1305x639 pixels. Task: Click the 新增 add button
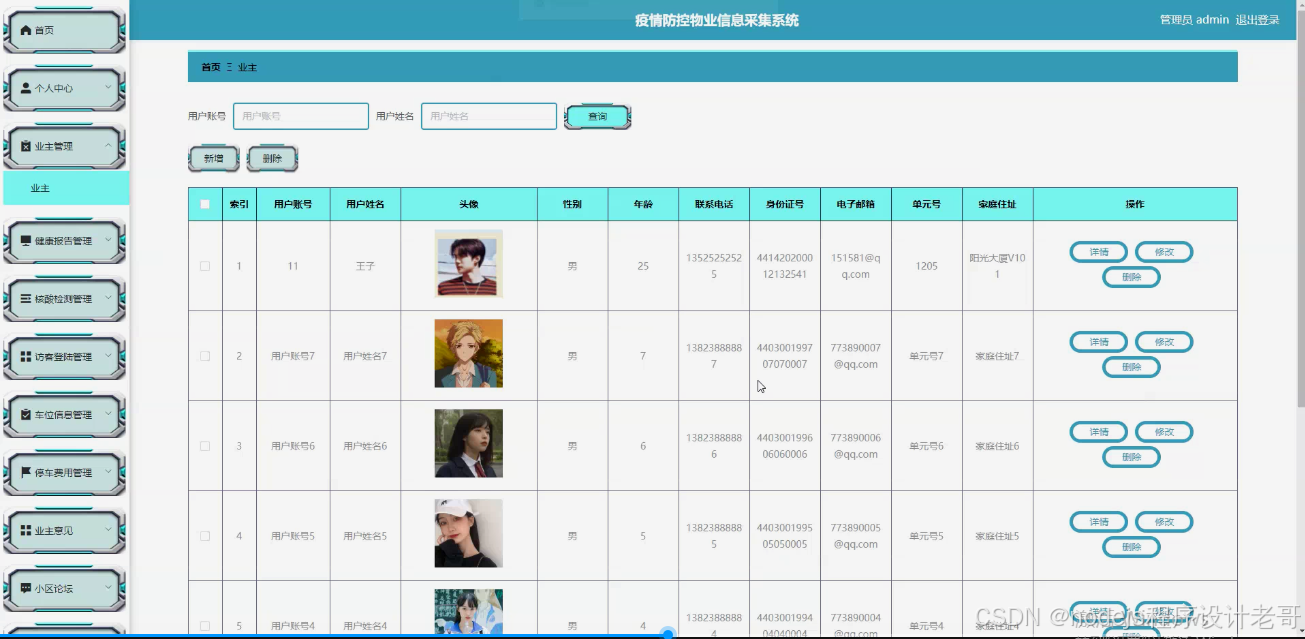(x=213, y=159)
